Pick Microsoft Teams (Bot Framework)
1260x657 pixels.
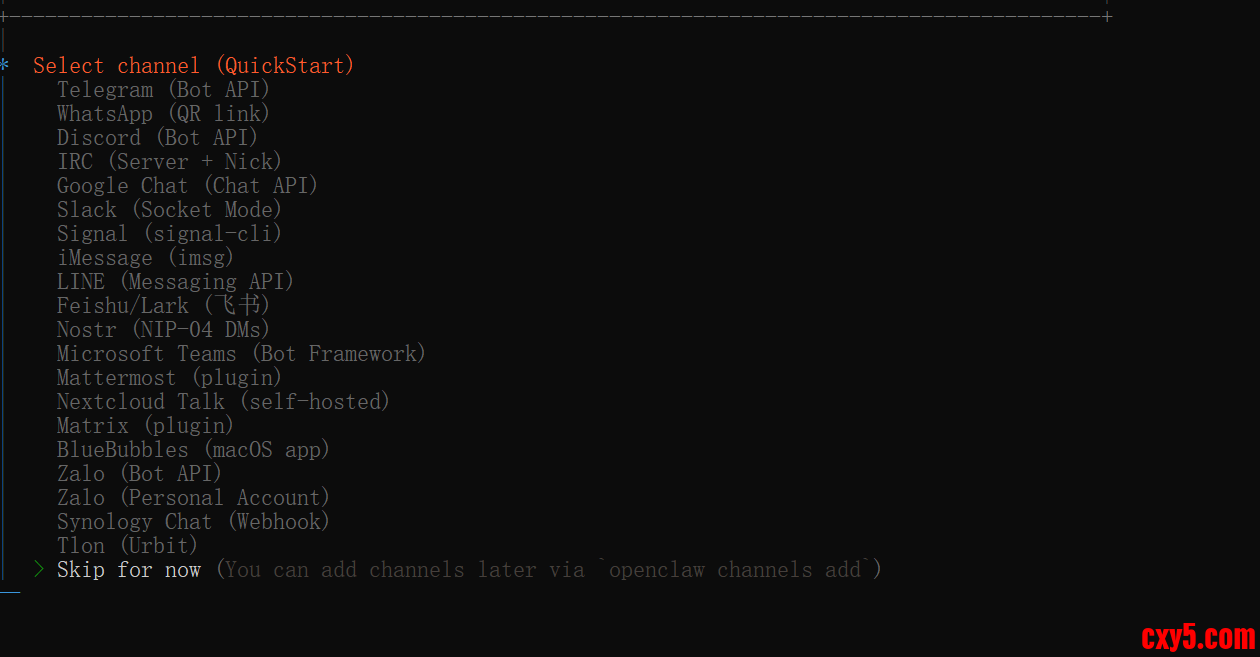[x=241, y=354]
